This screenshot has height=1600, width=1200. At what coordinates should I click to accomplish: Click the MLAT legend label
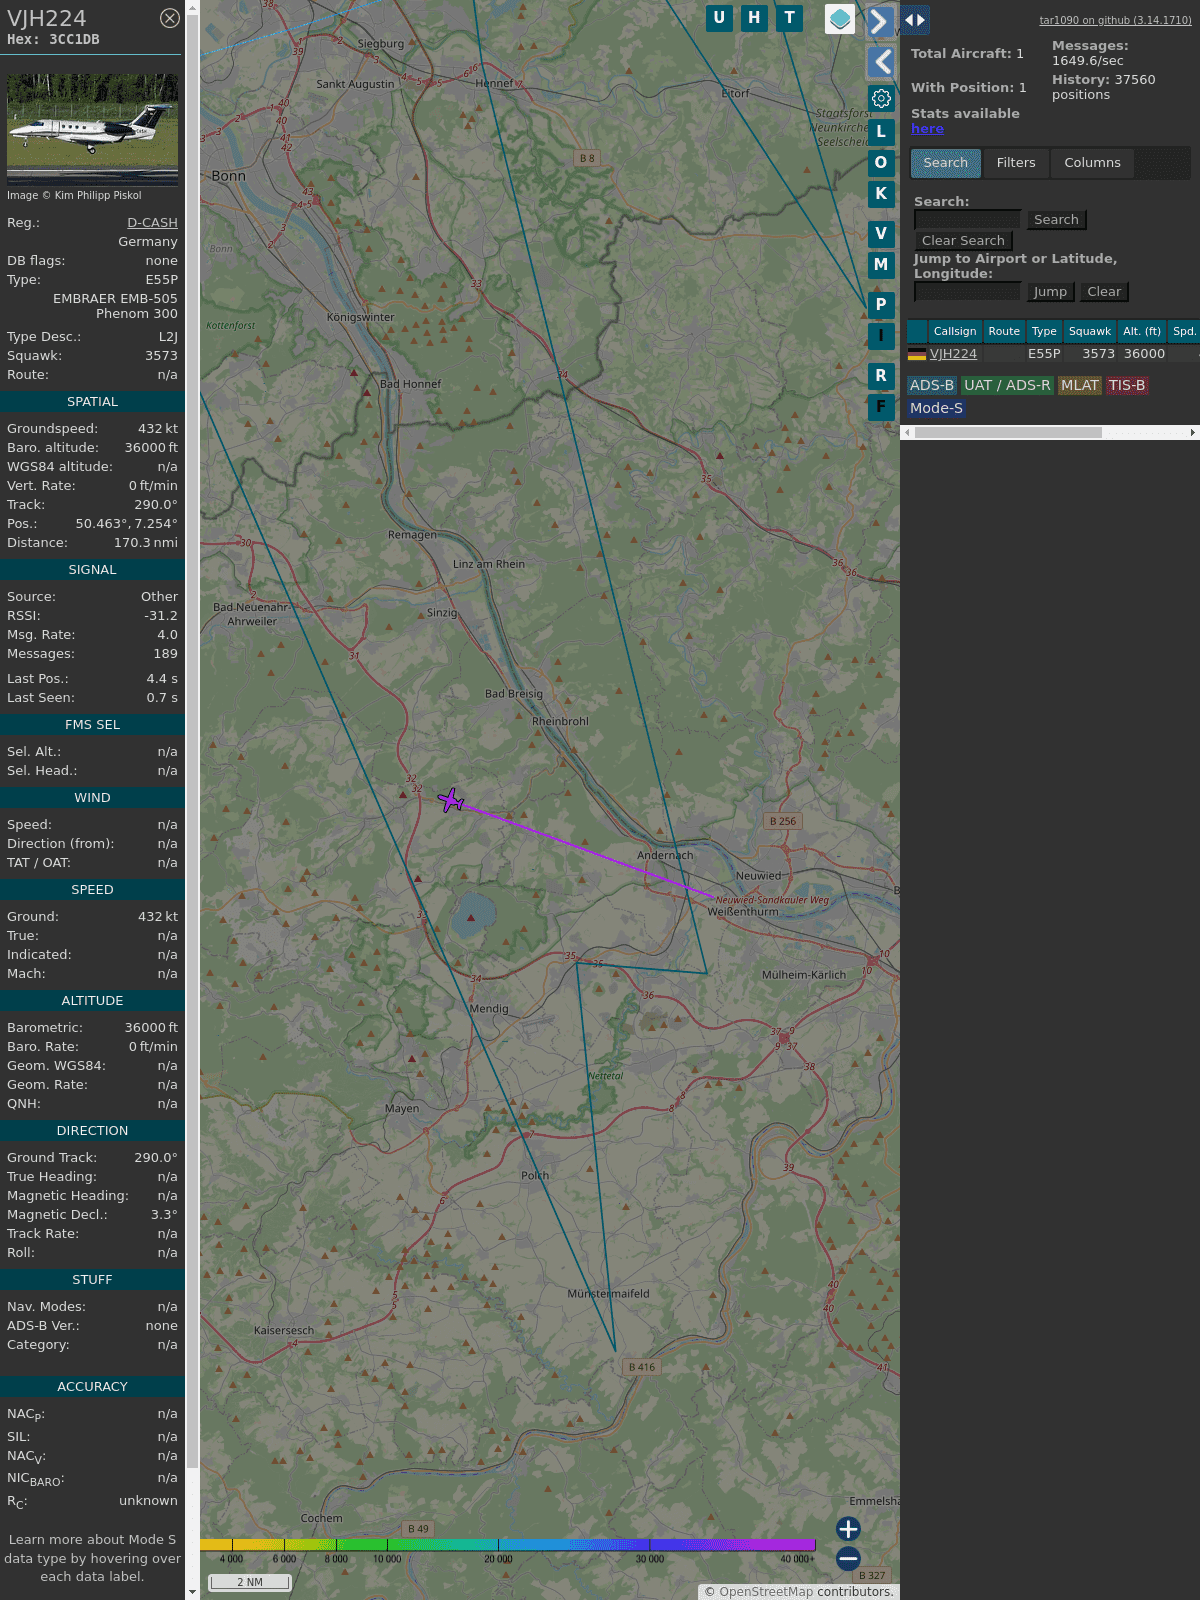tap(1080, 386)
